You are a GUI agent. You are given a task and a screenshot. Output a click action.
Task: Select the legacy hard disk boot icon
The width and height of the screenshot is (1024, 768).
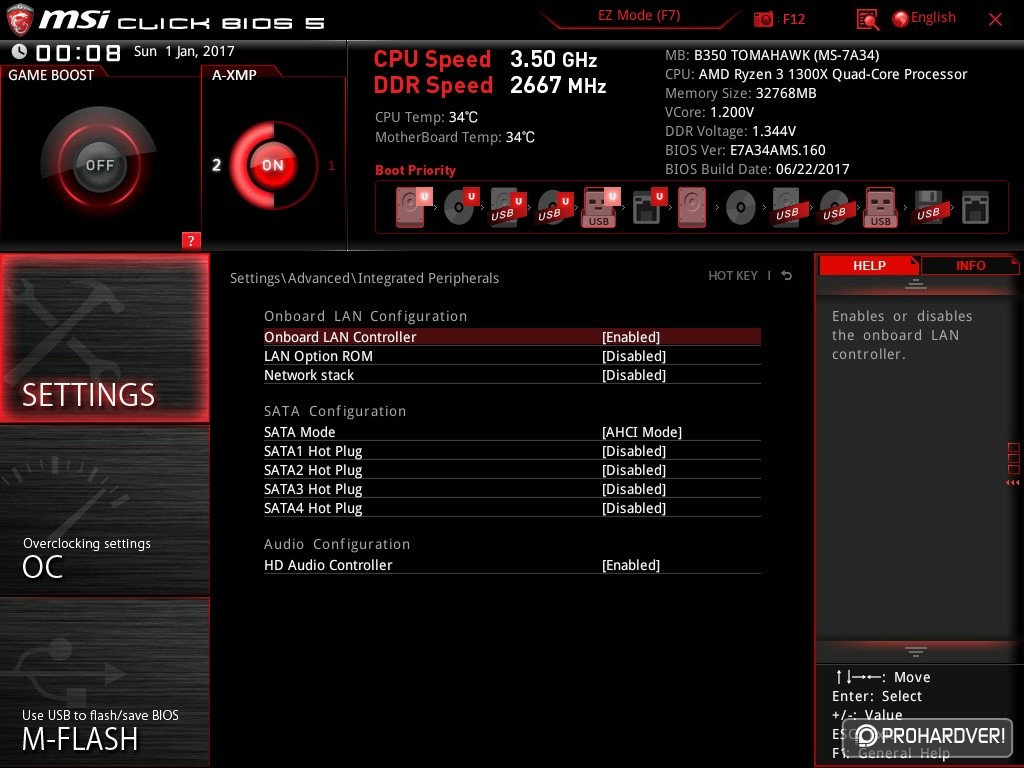pos(692,207)
